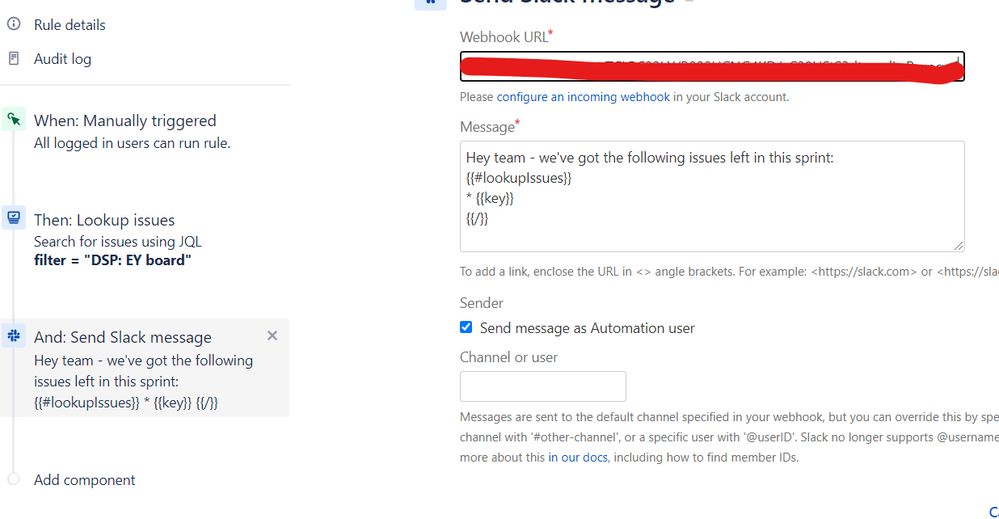
Task: Click inside the Message text area
Action: (x=712, y=196)
